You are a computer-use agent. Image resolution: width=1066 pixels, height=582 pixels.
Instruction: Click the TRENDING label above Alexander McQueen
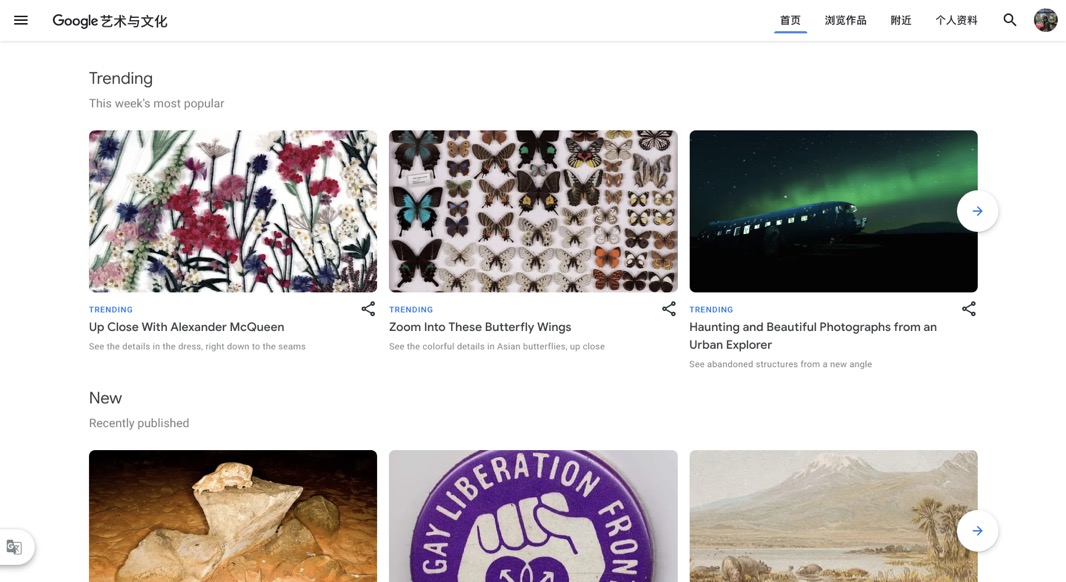(111, 309)
